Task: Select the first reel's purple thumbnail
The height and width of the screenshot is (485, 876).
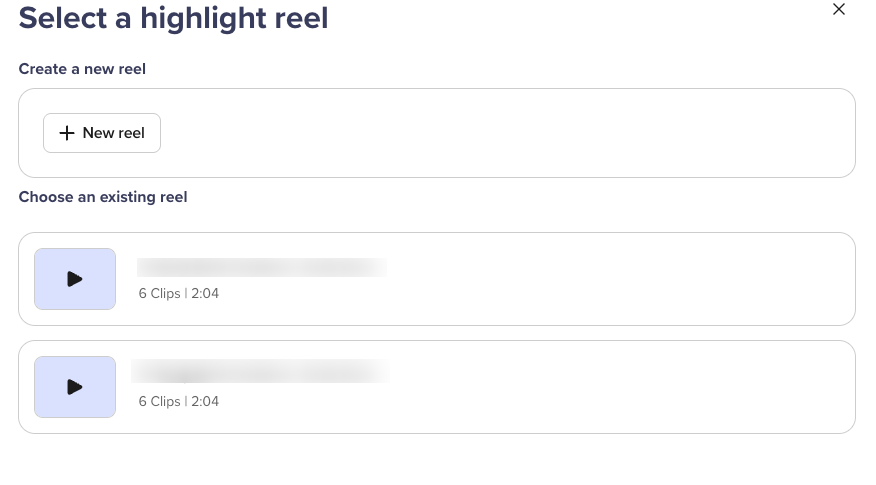Action: click(x=75, y=279)
